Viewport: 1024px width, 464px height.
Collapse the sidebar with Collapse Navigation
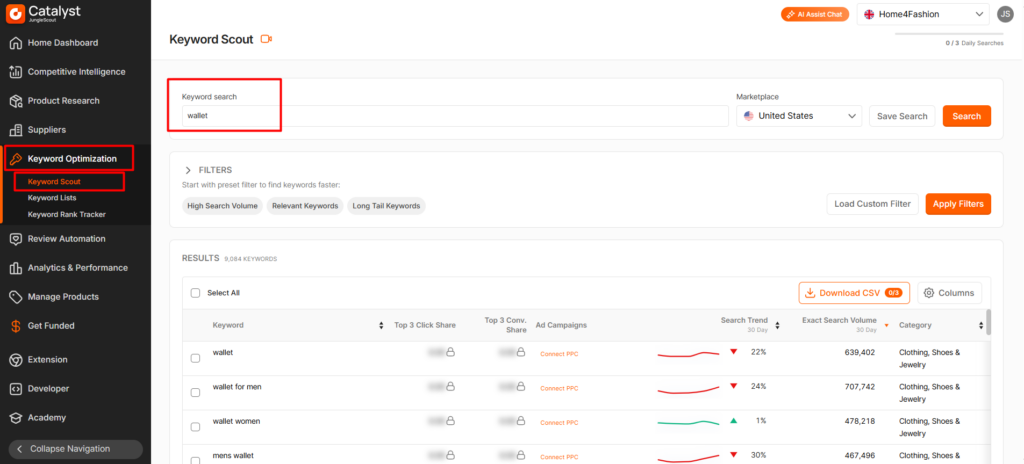point(76,449)
